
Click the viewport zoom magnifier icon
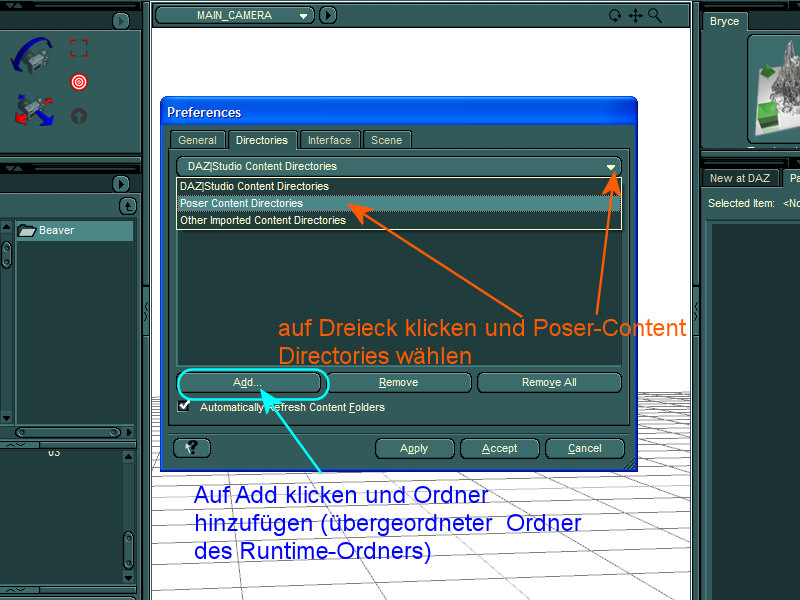coord(655,16)
